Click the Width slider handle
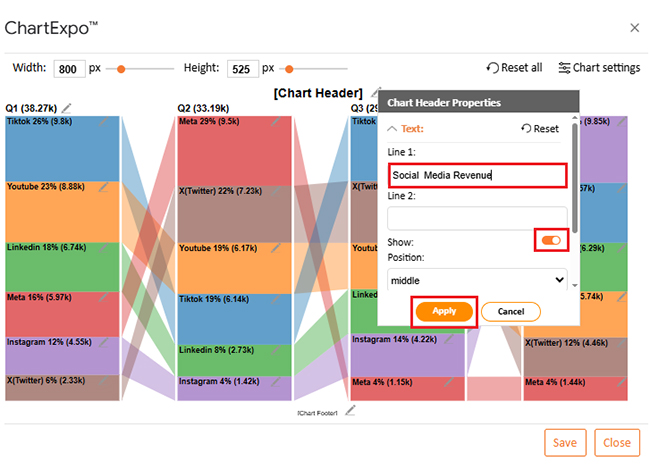 pyautogui.click(x=121, y=69)
